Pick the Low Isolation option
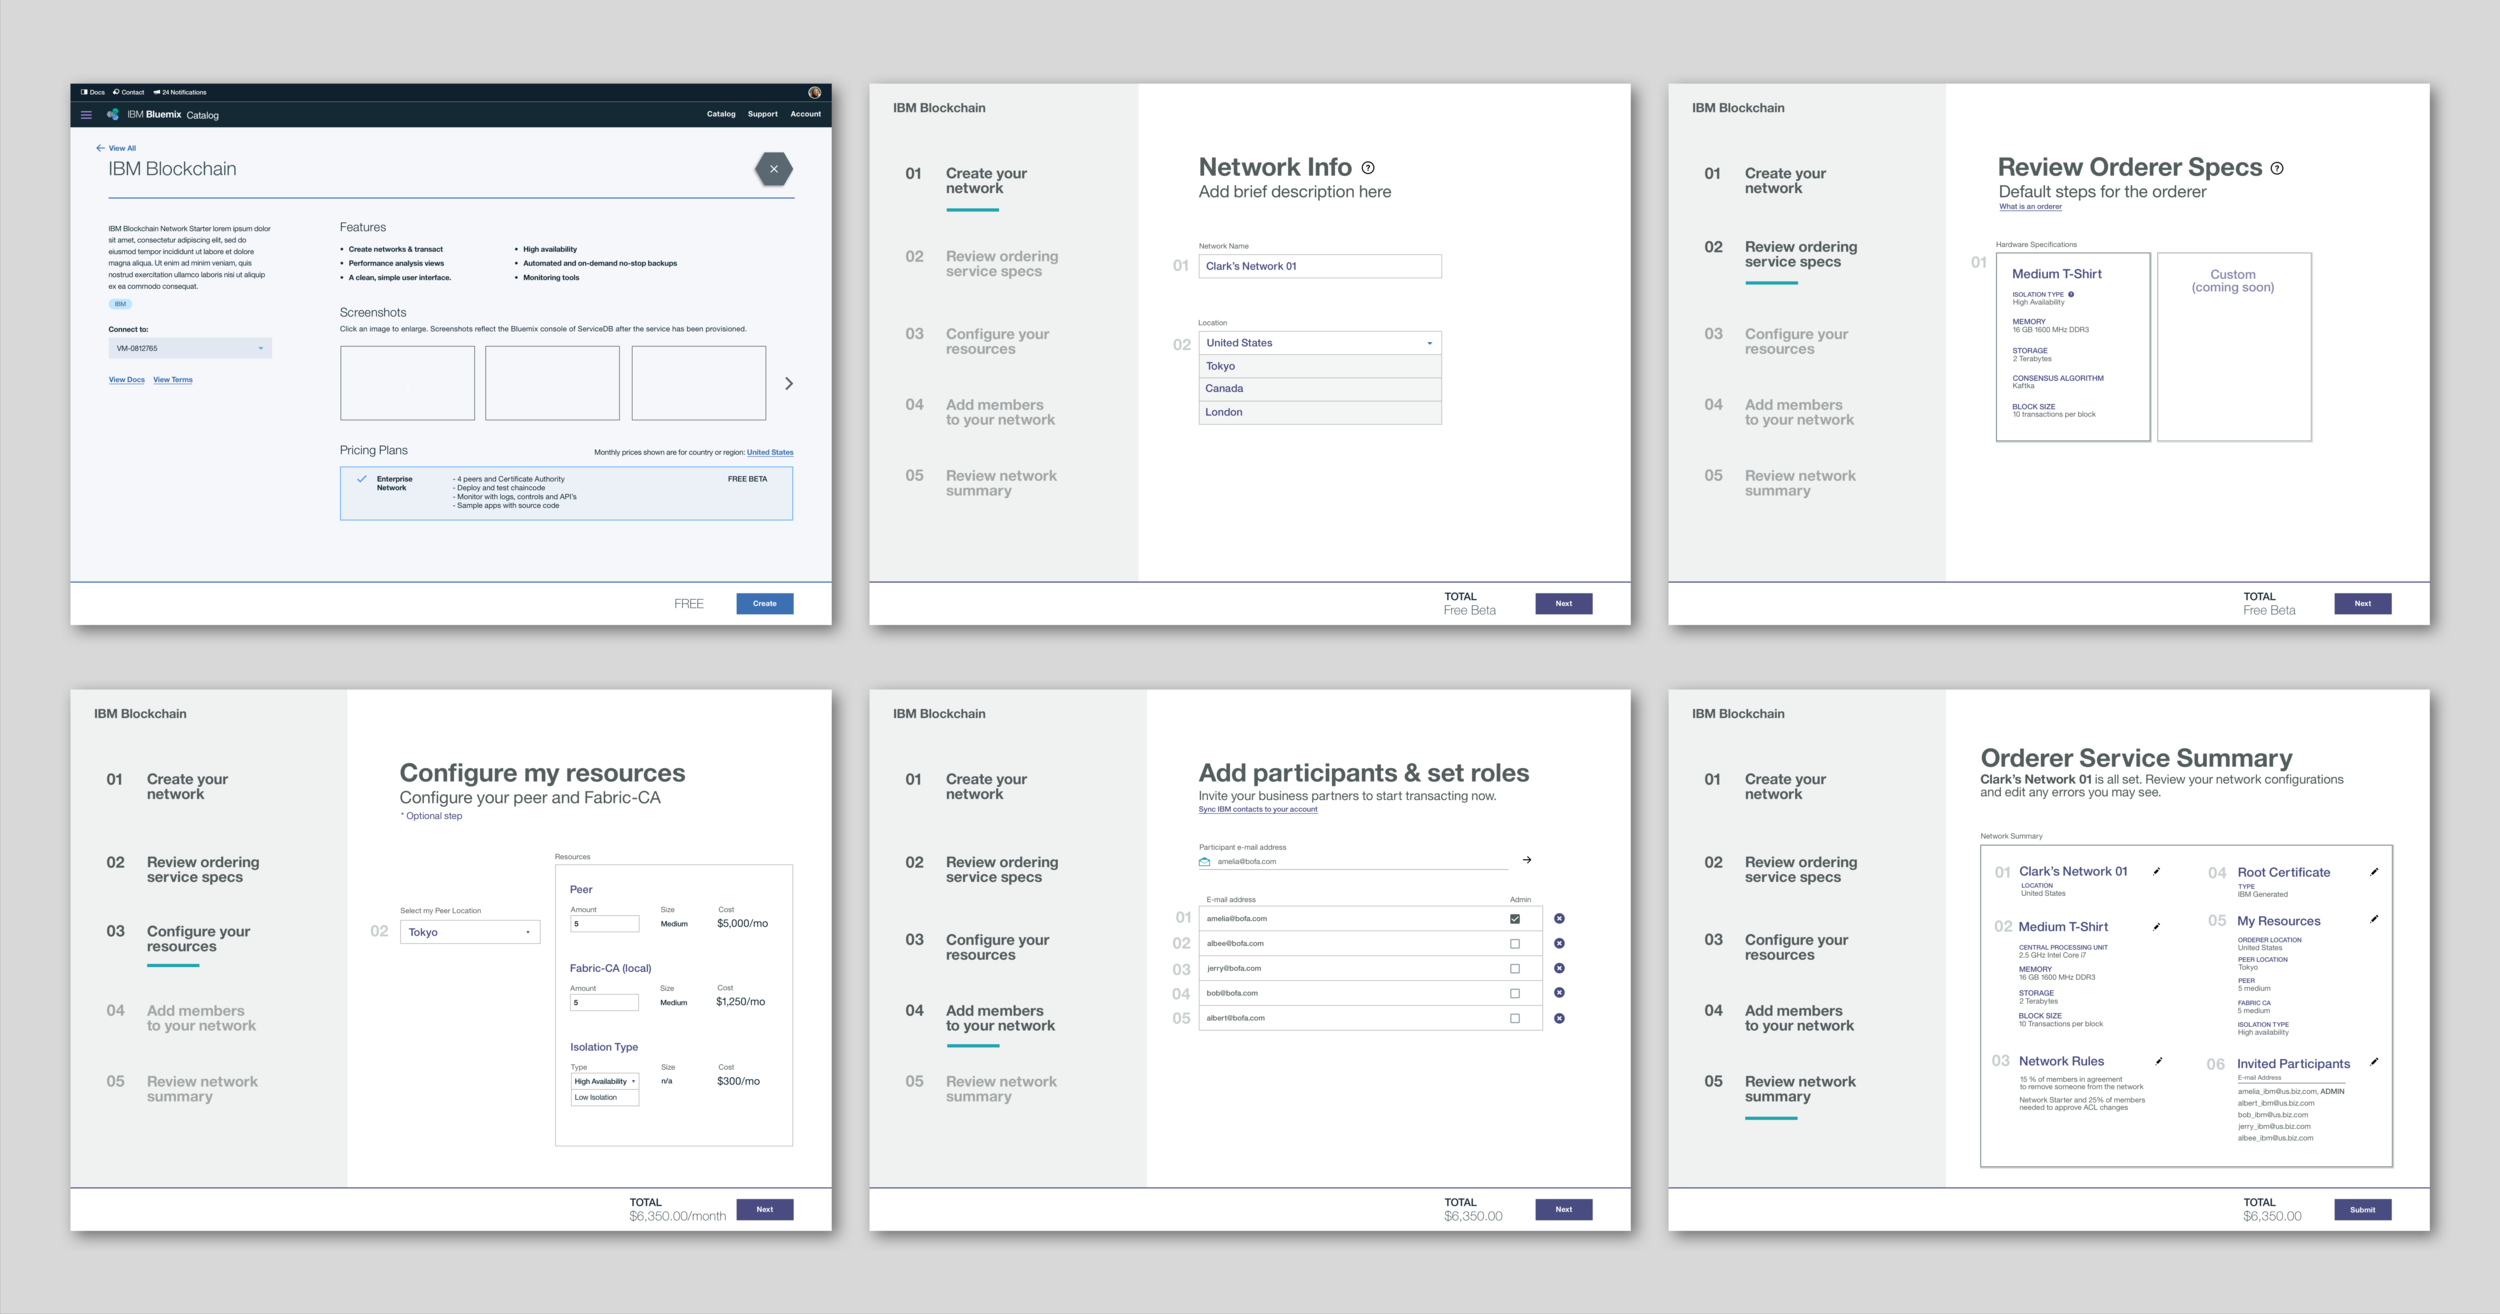The height and width of the screenshot is (1314, 2500). (x=605, y=1097)
